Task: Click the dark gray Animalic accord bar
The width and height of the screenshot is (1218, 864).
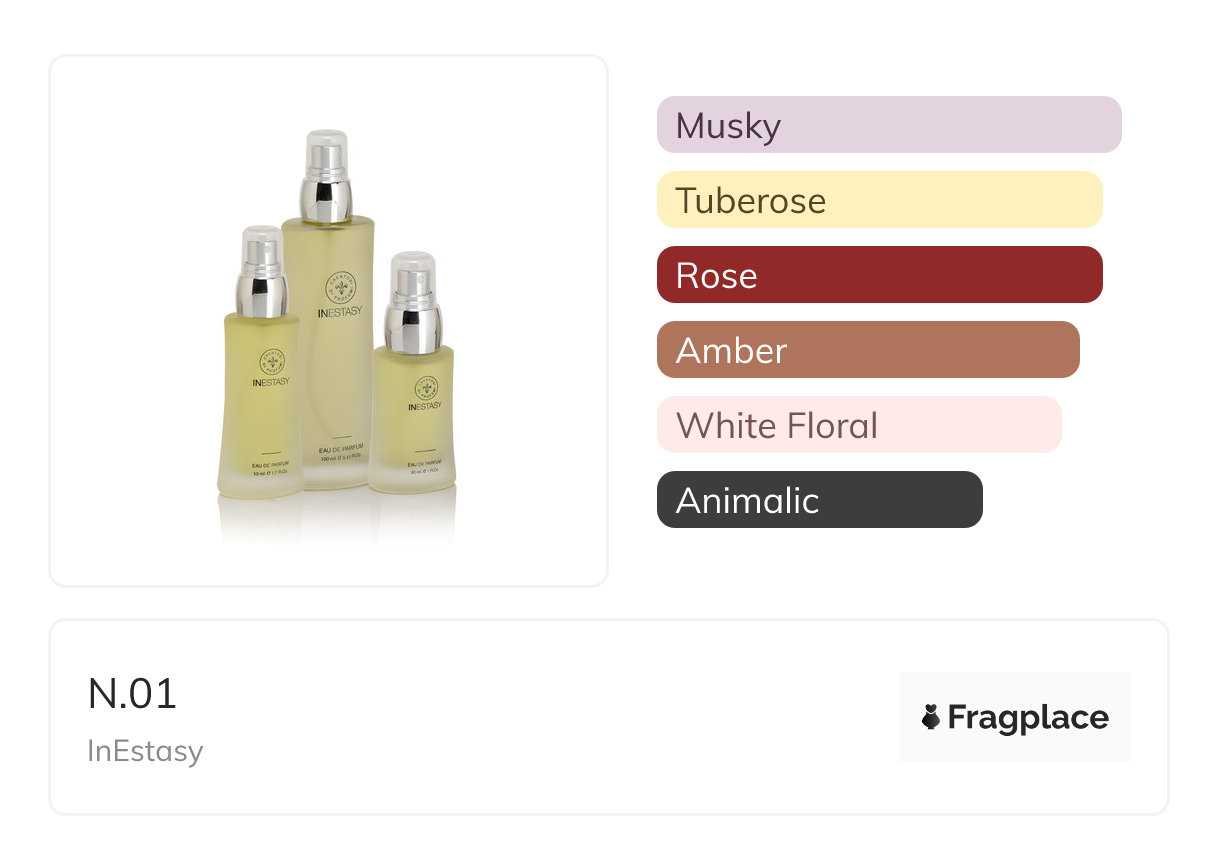Action: [x=819, y=500]
